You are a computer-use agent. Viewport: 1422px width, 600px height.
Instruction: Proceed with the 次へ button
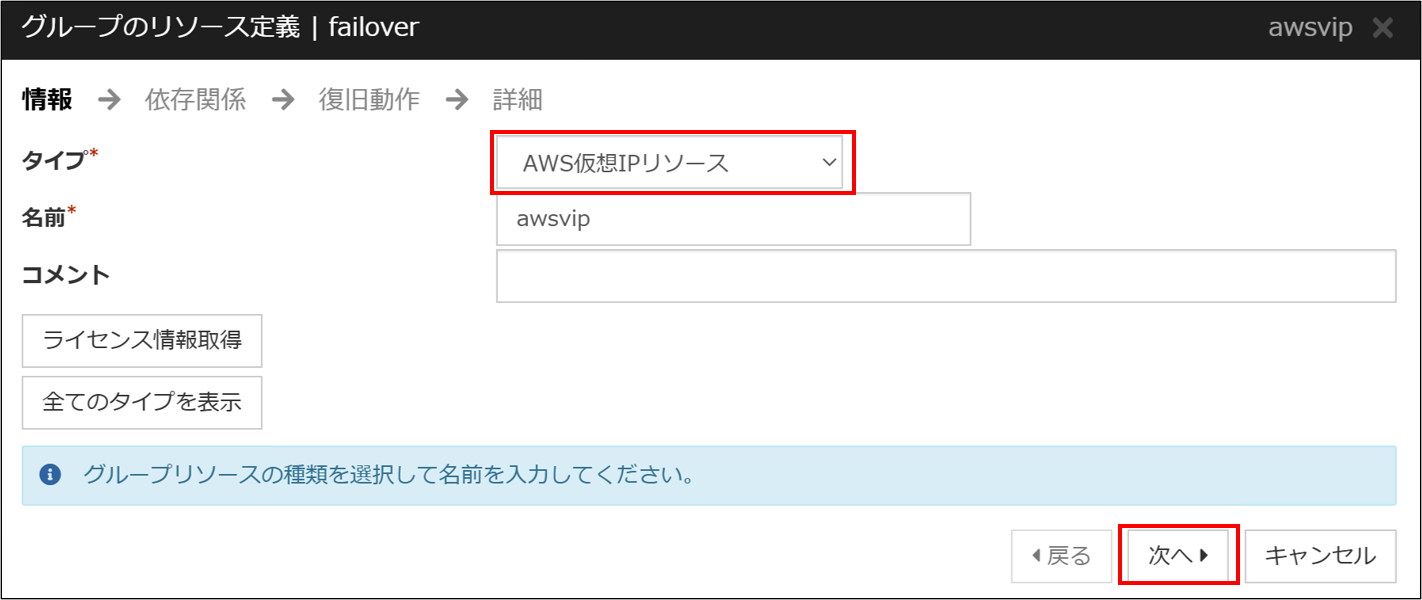click(x=1179, y=556)
